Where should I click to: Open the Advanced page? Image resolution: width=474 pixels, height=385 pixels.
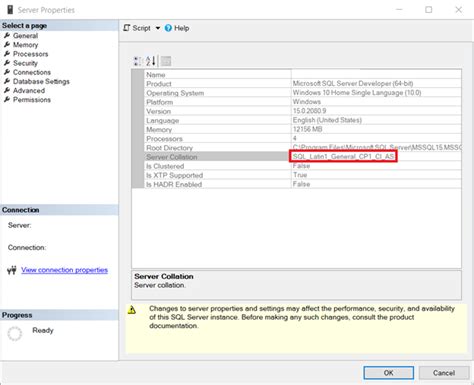click(x=29, y=90)
